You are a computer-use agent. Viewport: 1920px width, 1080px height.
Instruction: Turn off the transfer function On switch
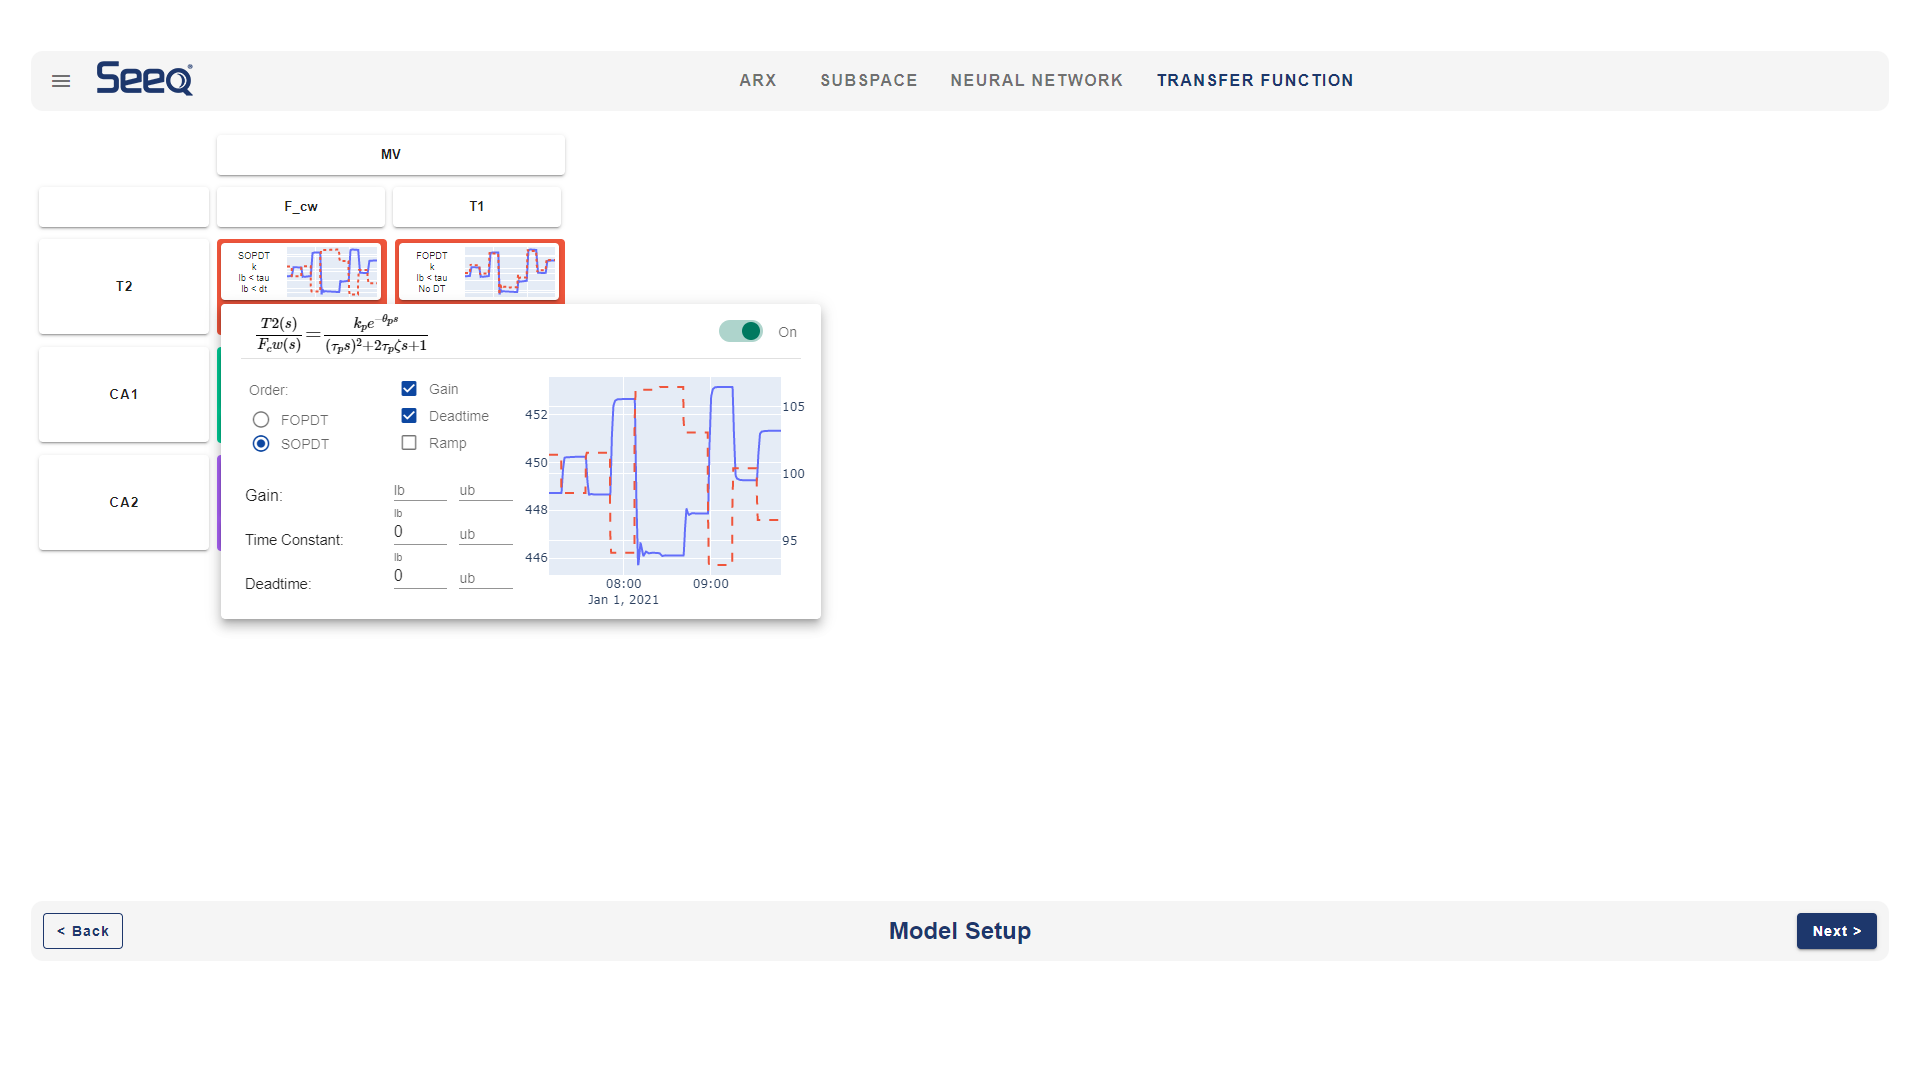pos(741,332)
